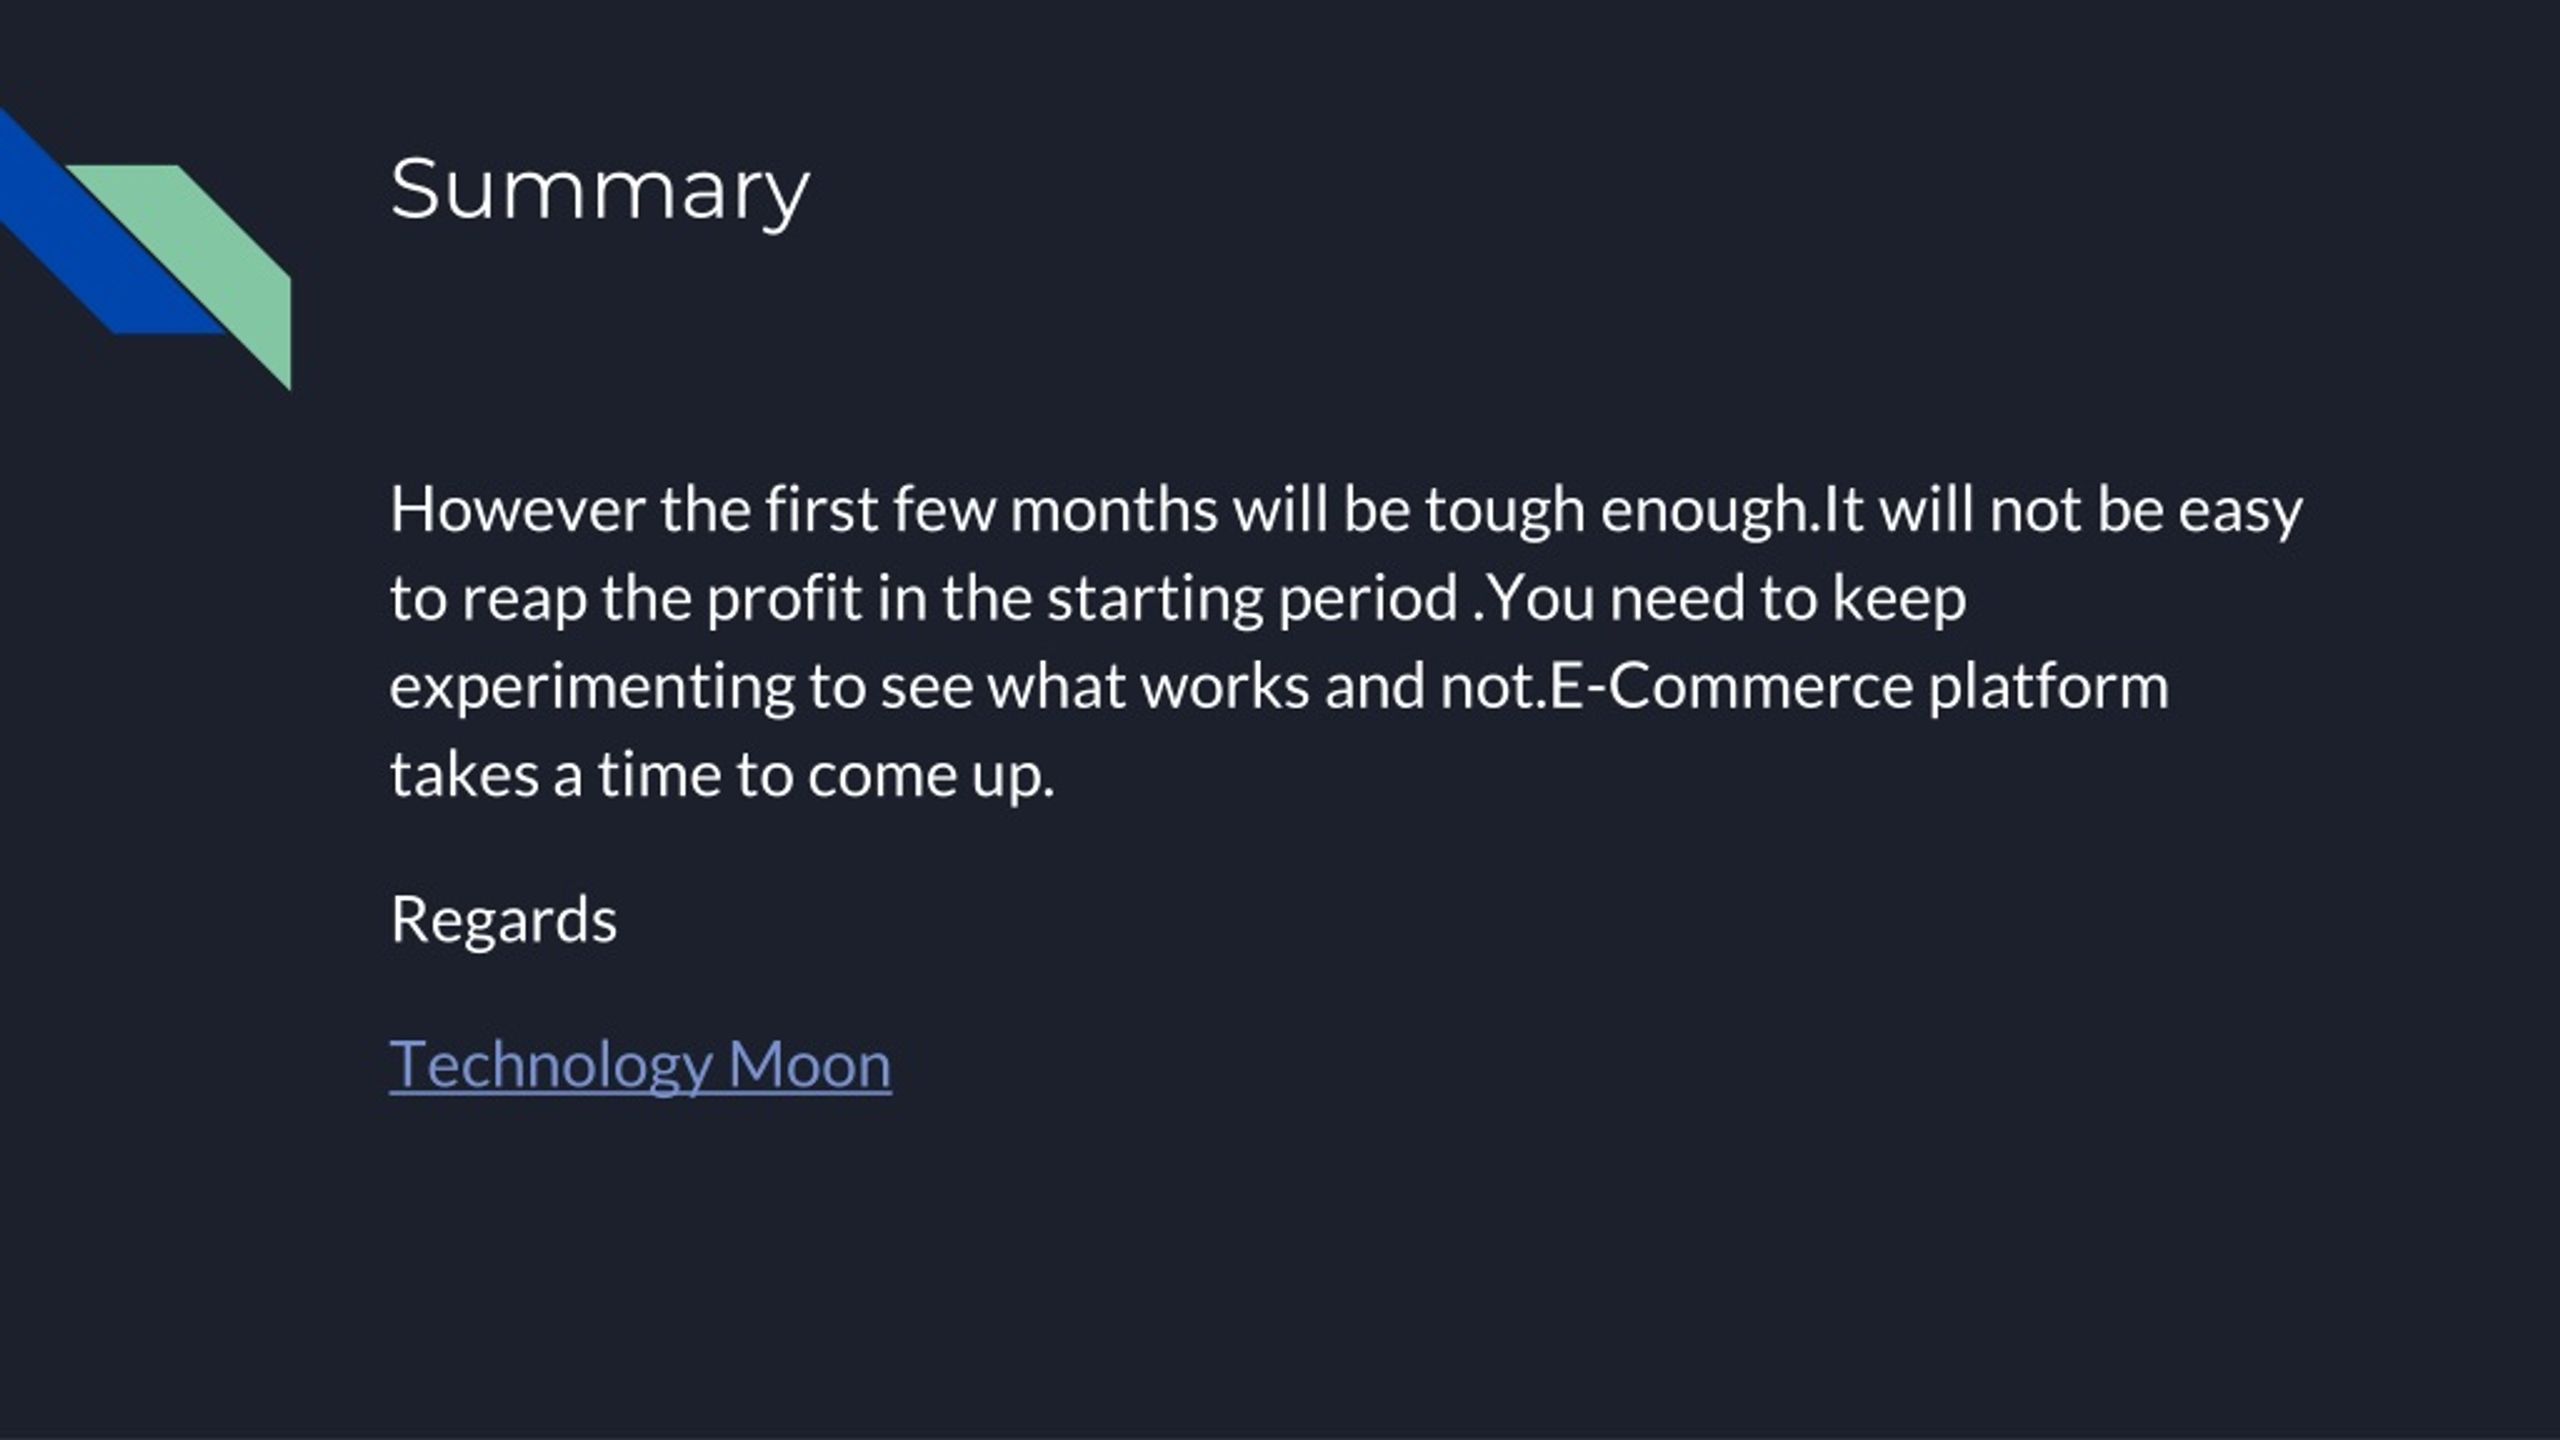Click the word platform in the paragraph
The width and height of the screenshot is (2560, 1440).
(x=2049, y=688)
